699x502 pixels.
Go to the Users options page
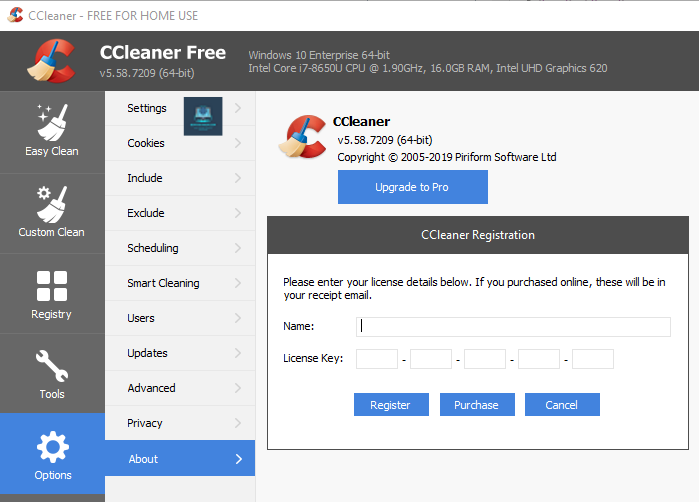click(180, 318)
